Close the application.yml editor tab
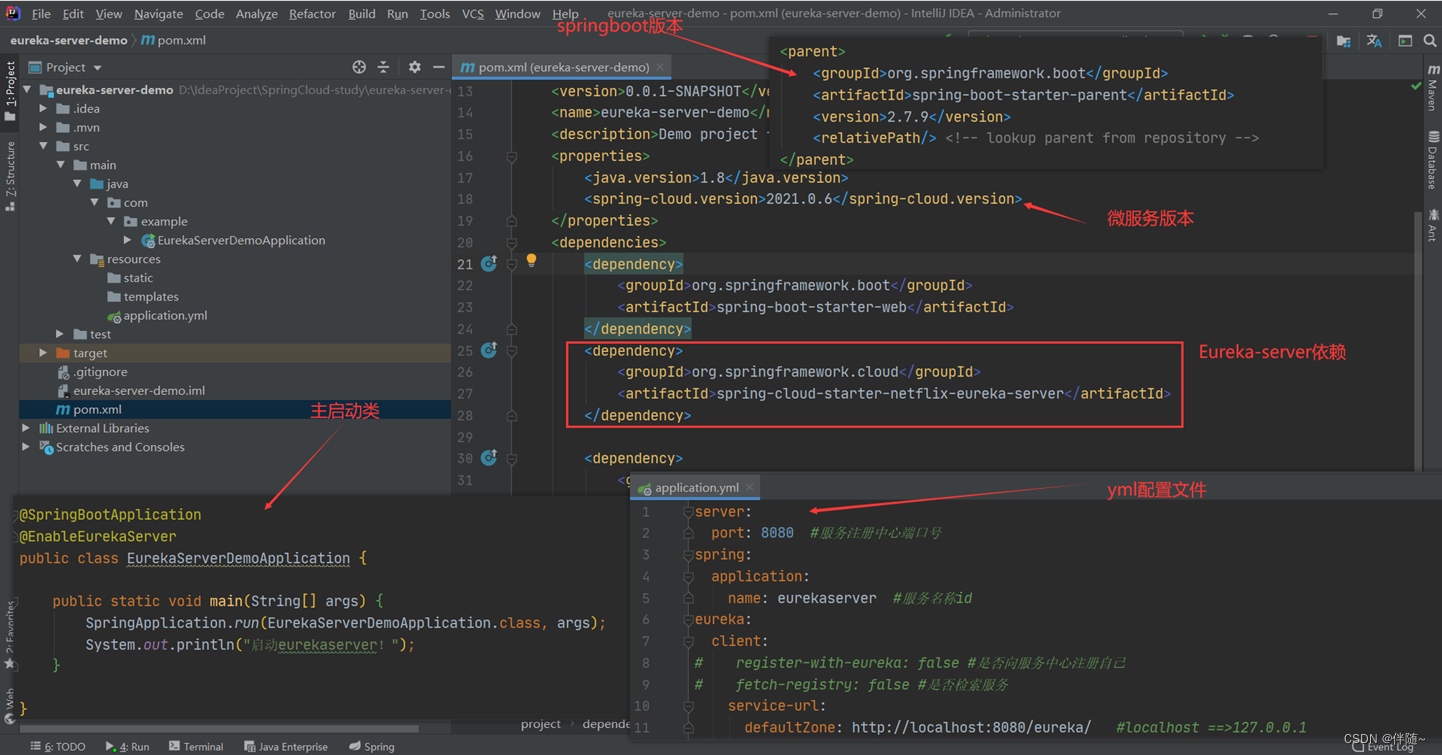This screenshot has width=1442, height=755. click(x=749, y=488)
